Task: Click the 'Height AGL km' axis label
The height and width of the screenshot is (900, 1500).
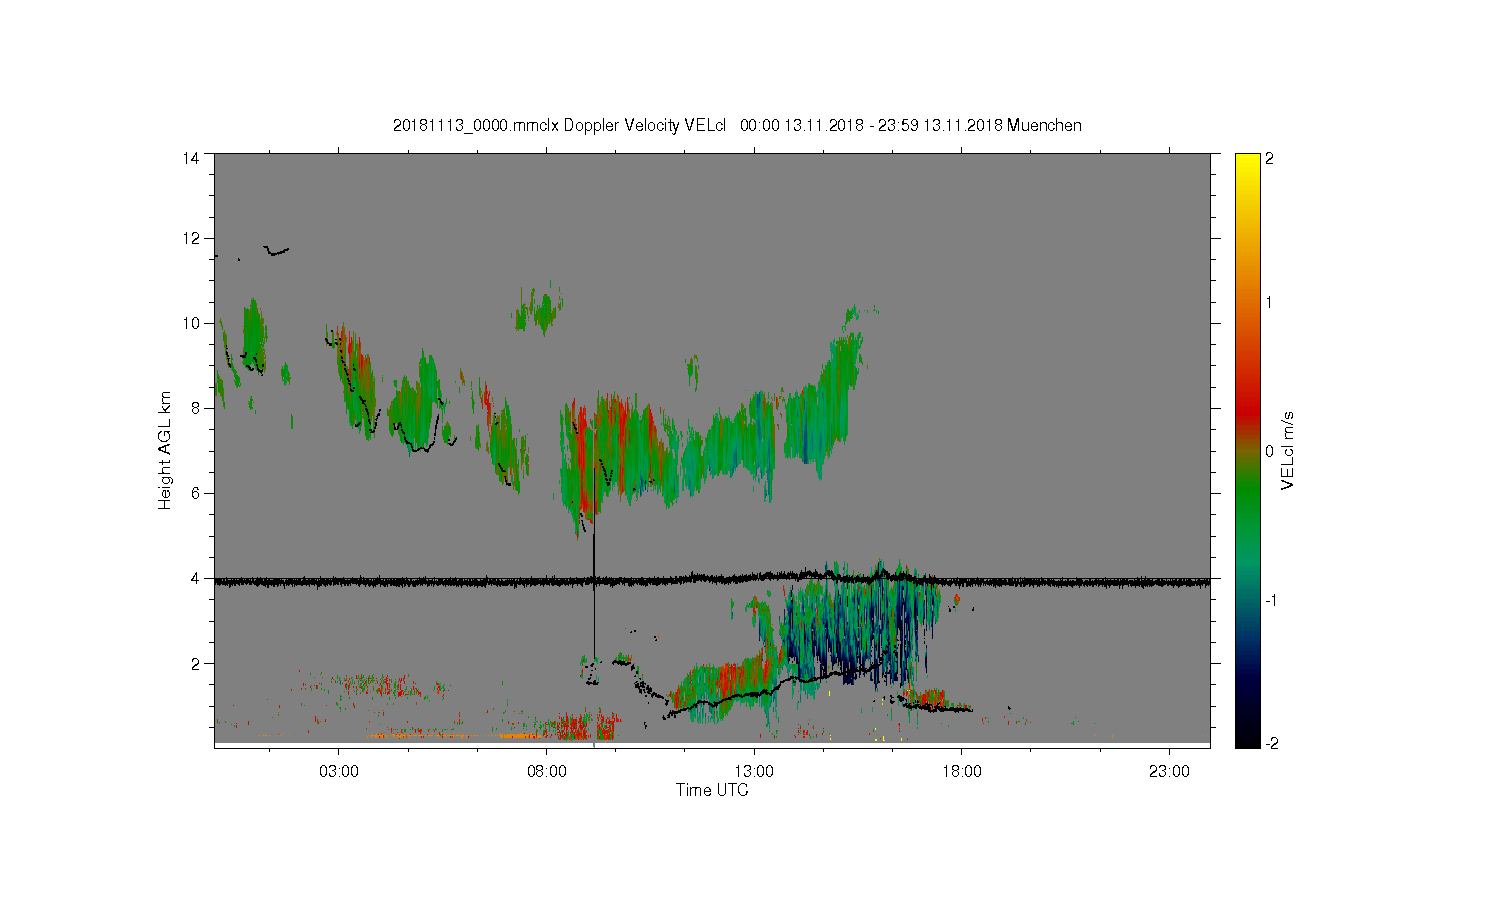Action: [x=165, y=450]
